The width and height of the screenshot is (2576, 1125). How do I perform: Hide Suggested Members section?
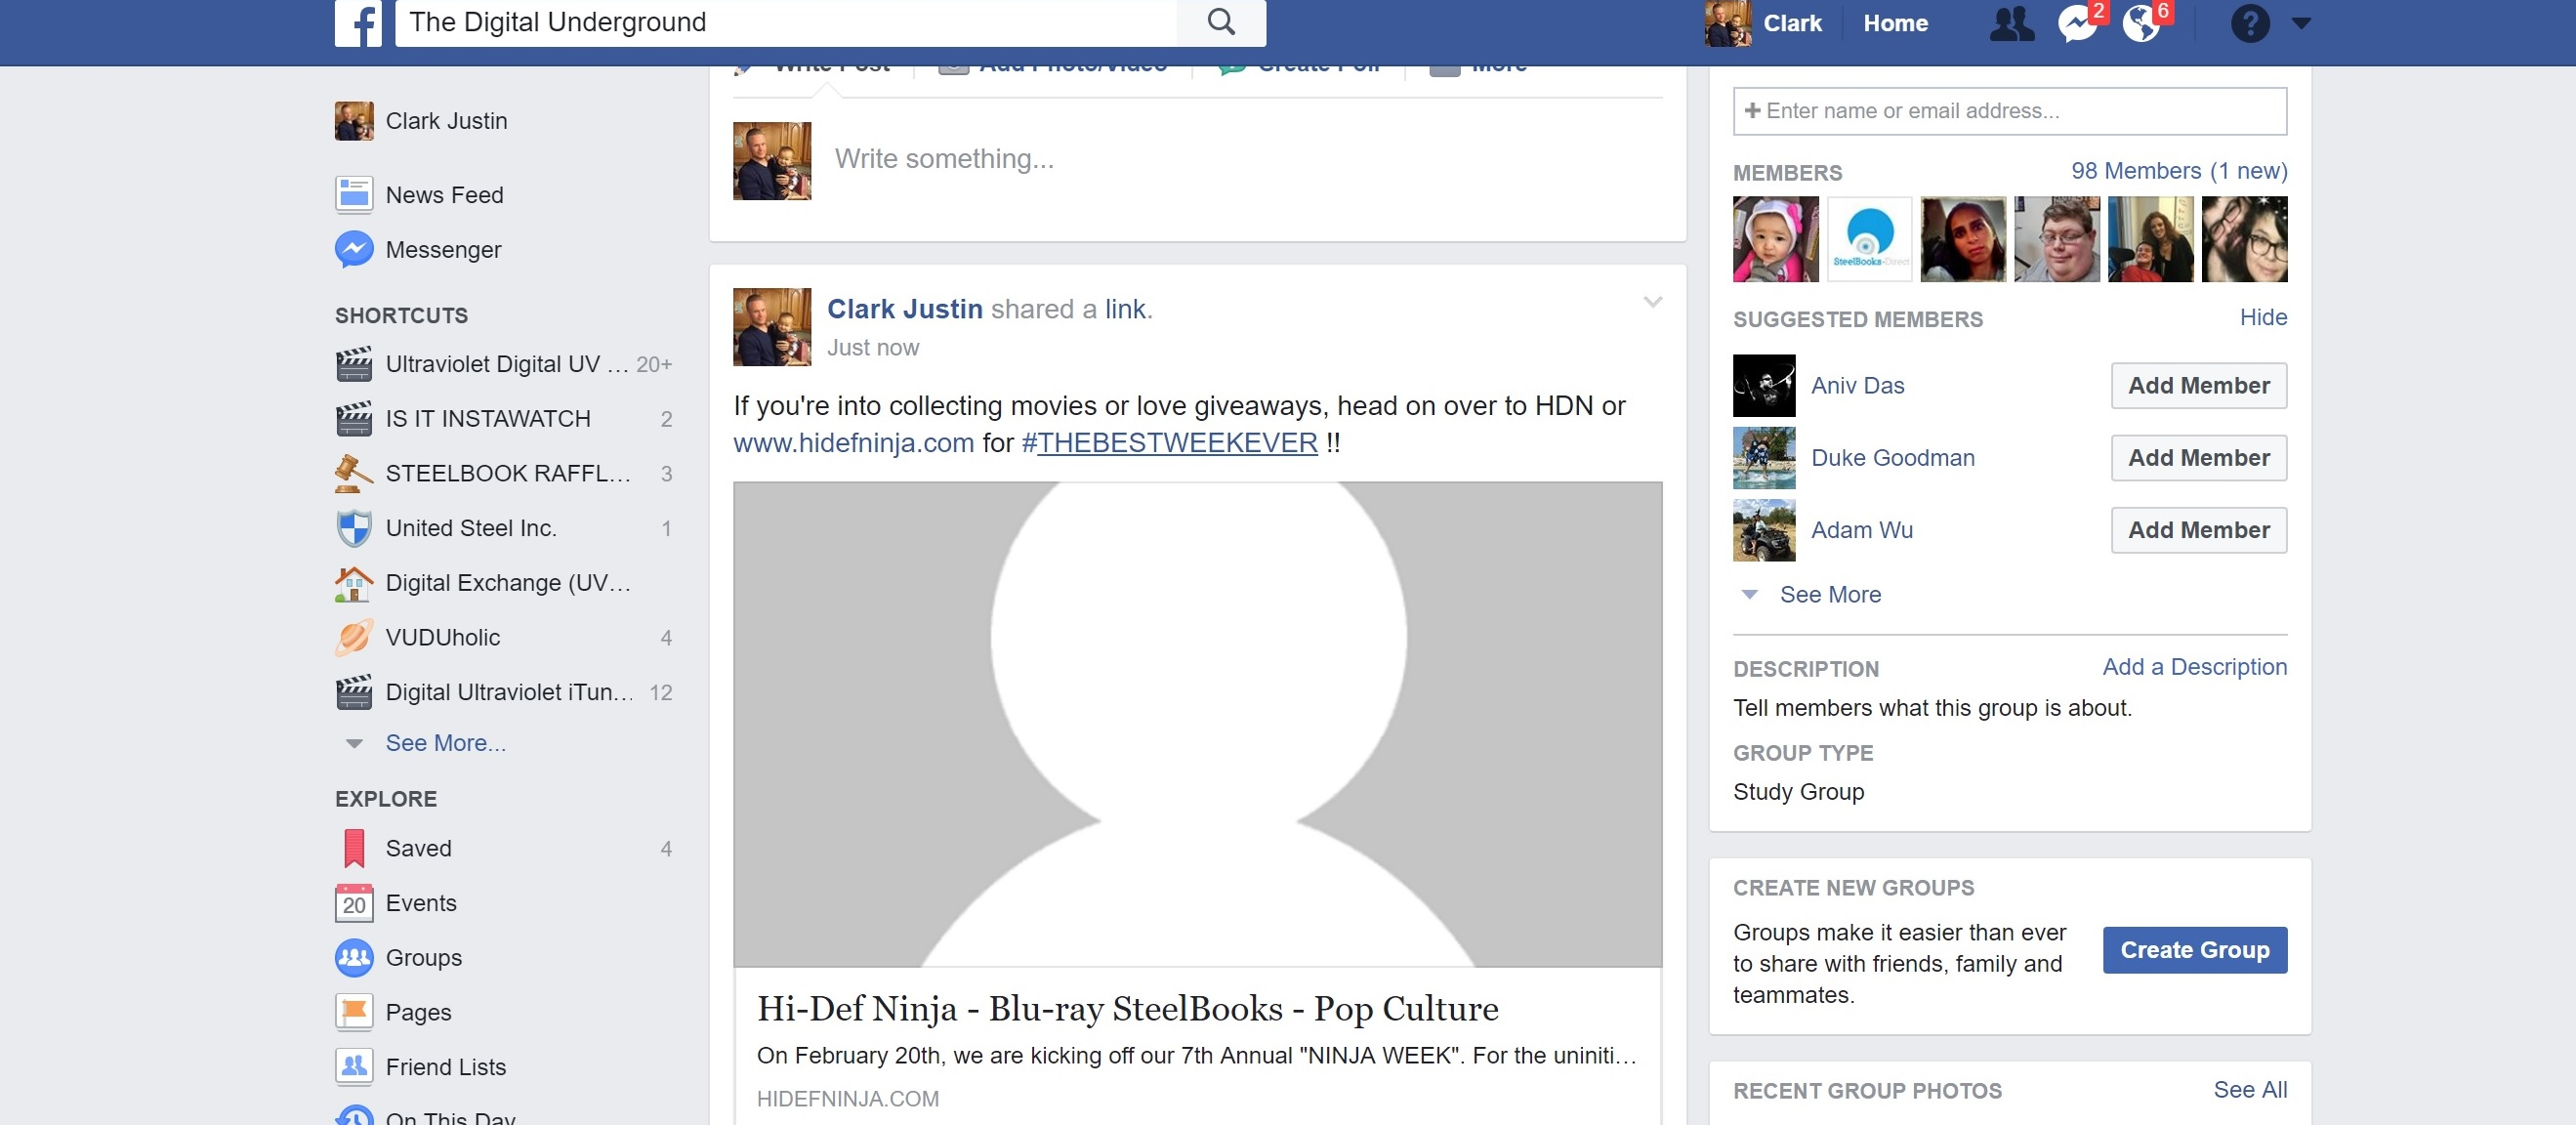2263,318
